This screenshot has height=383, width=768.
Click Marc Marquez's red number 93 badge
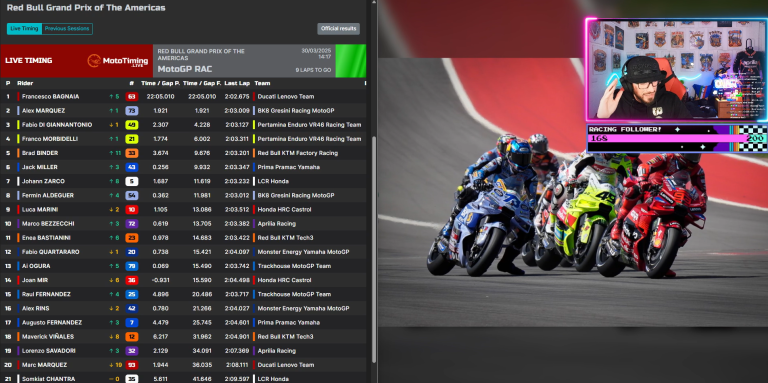click(132, 365)
